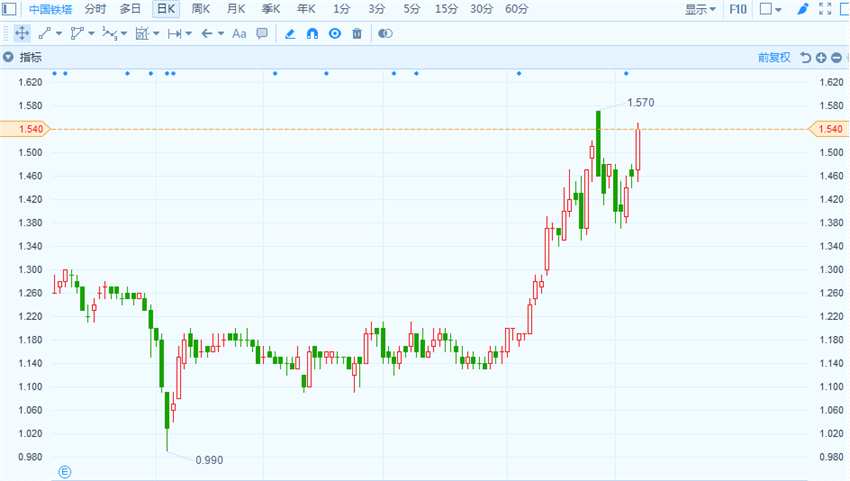Click the right 1.540 current price label
This screenshot has height=481, width=850.
(828, 129)
